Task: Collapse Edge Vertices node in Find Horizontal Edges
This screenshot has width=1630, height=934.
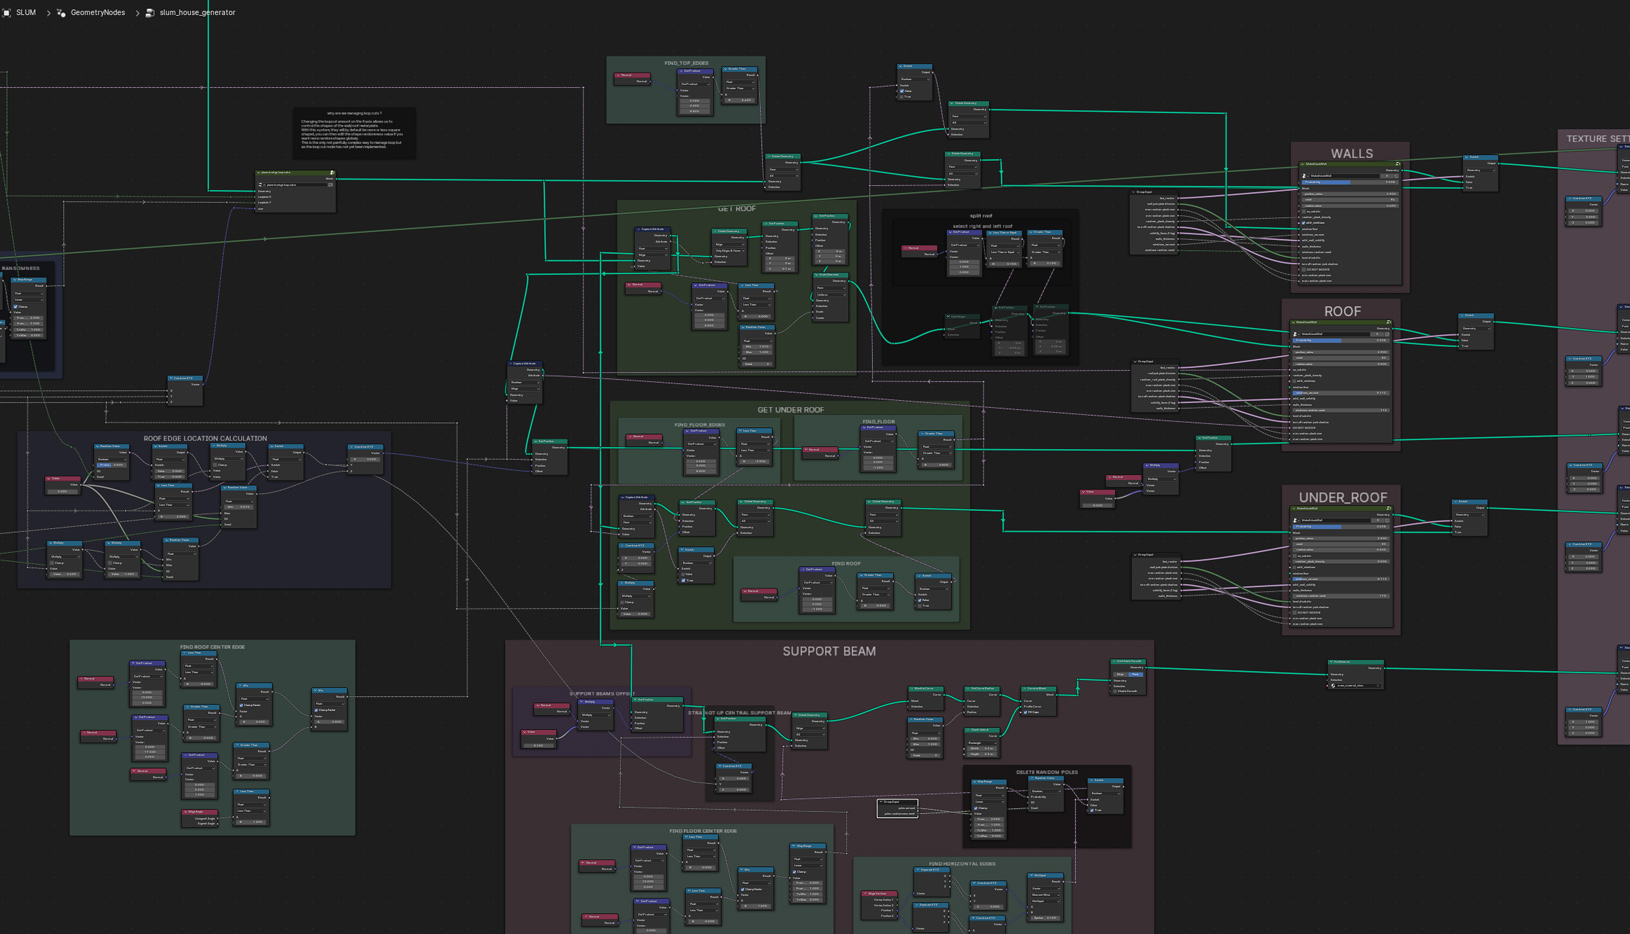Action: (x=867, y=893)
